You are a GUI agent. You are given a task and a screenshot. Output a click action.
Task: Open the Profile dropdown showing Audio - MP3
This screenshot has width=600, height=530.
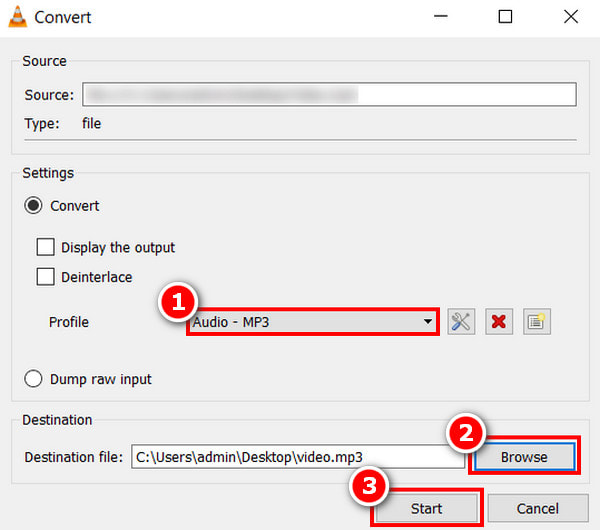coord(313,322)
